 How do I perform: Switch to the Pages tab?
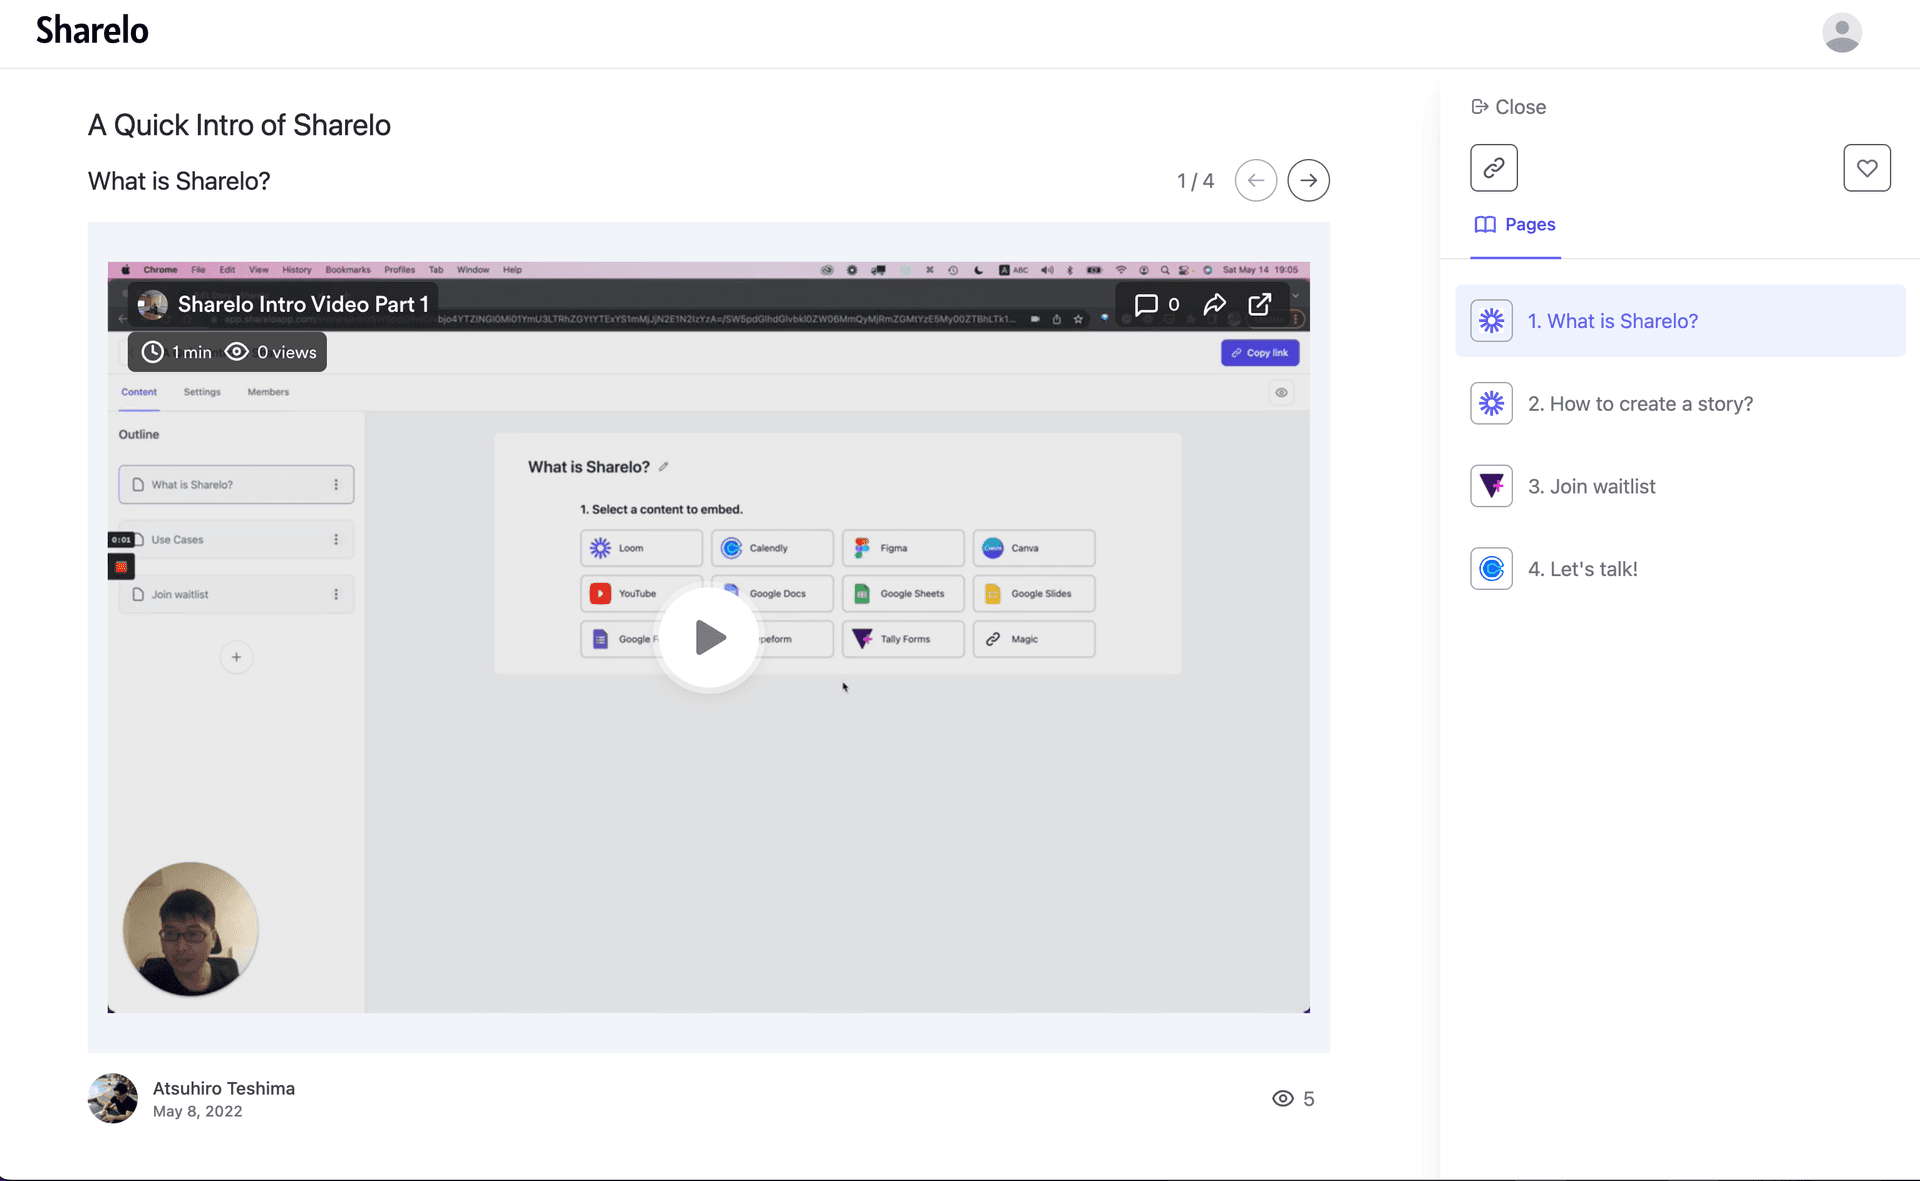(x=1515, y=225)
